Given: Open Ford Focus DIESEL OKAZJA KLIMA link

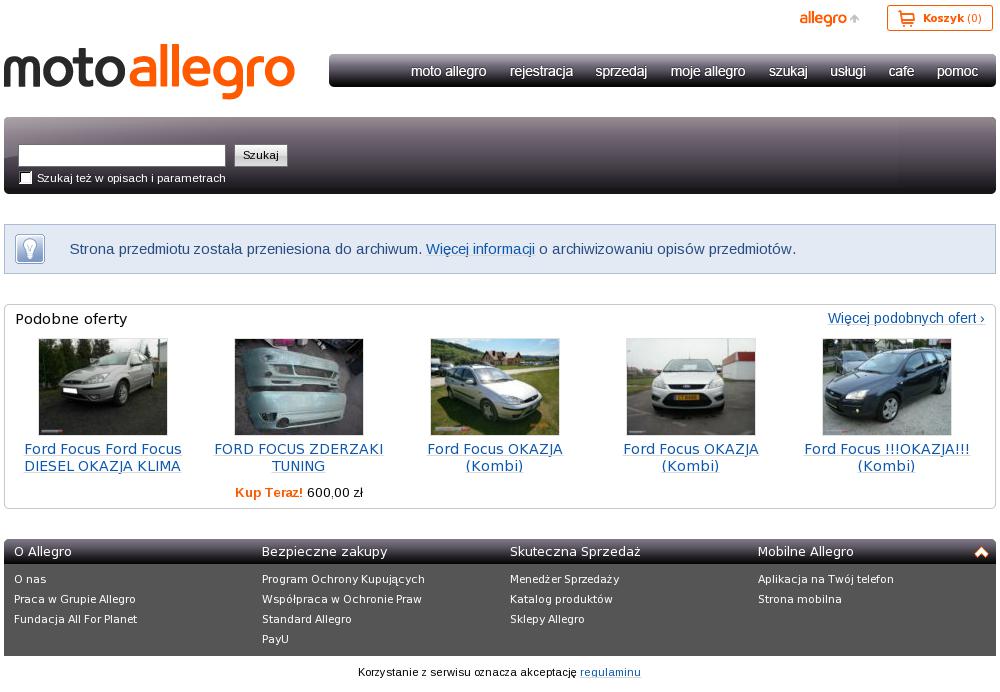Looking at the screenshot, I should (x=103, y=458).
